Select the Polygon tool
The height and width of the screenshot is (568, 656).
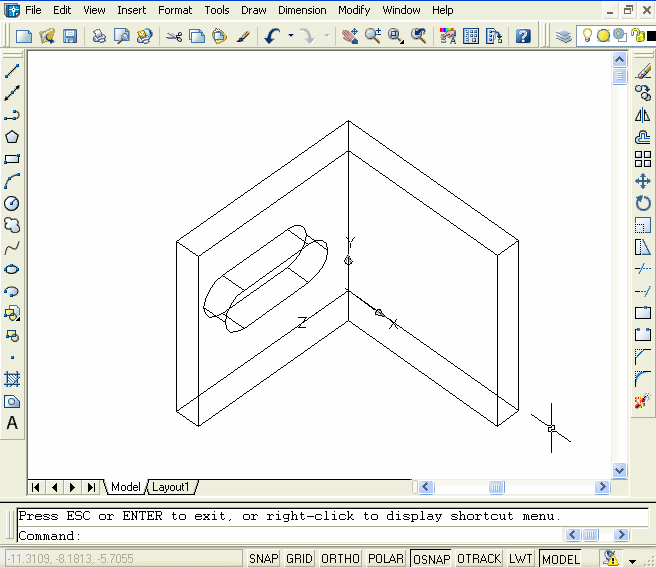click(12, 137)
